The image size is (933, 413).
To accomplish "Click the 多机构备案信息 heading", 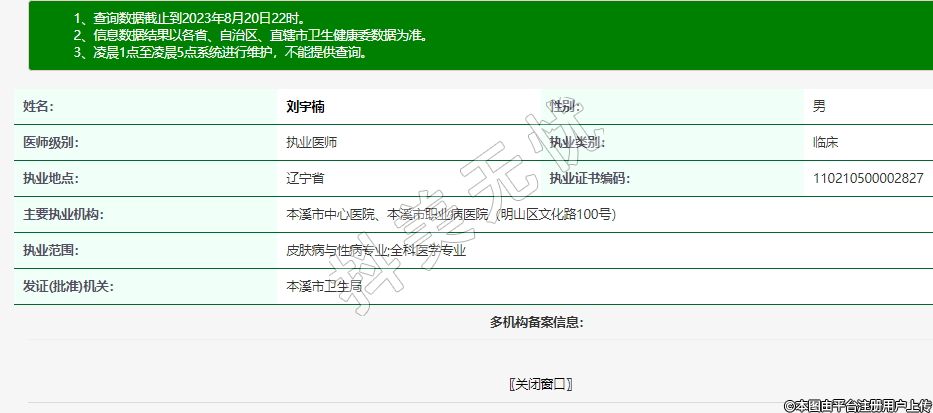I will pos(536,321).
